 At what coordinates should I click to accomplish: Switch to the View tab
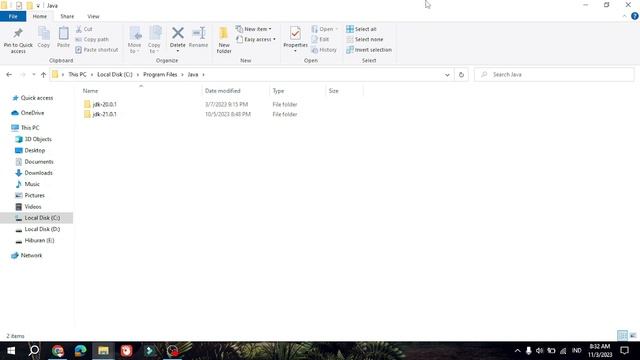coord(93,16)
